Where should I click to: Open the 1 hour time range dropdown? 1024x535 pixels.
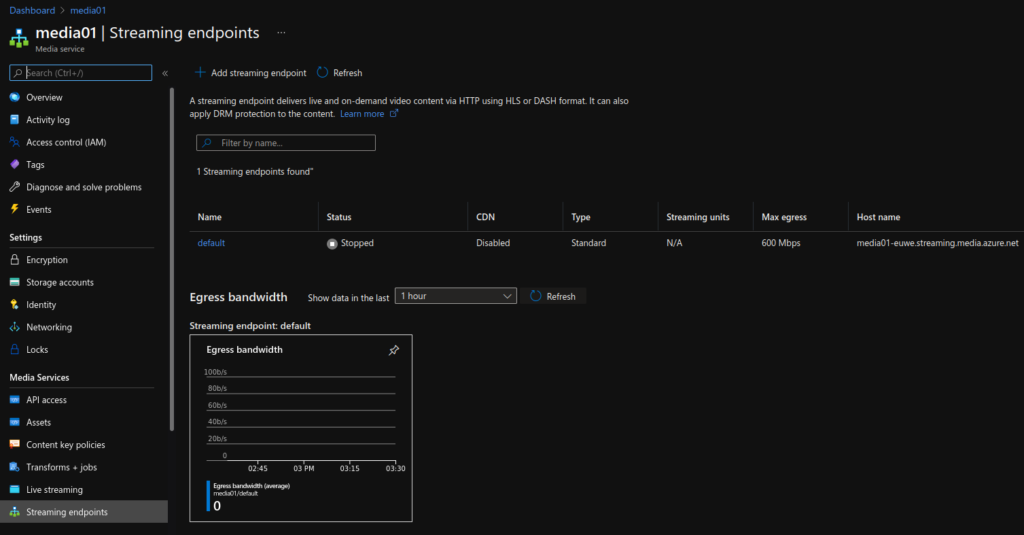point(456,296)
